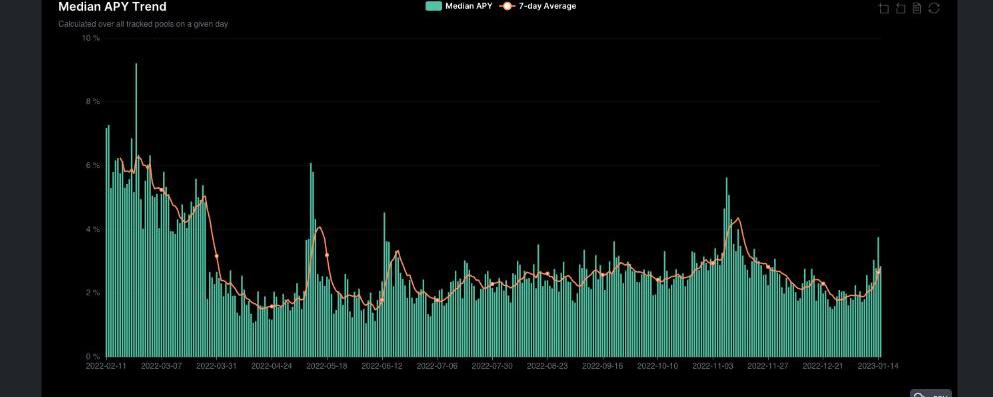Click the calculated over all pools subtitle
This screenshot has width=993, height=397.
143,24
